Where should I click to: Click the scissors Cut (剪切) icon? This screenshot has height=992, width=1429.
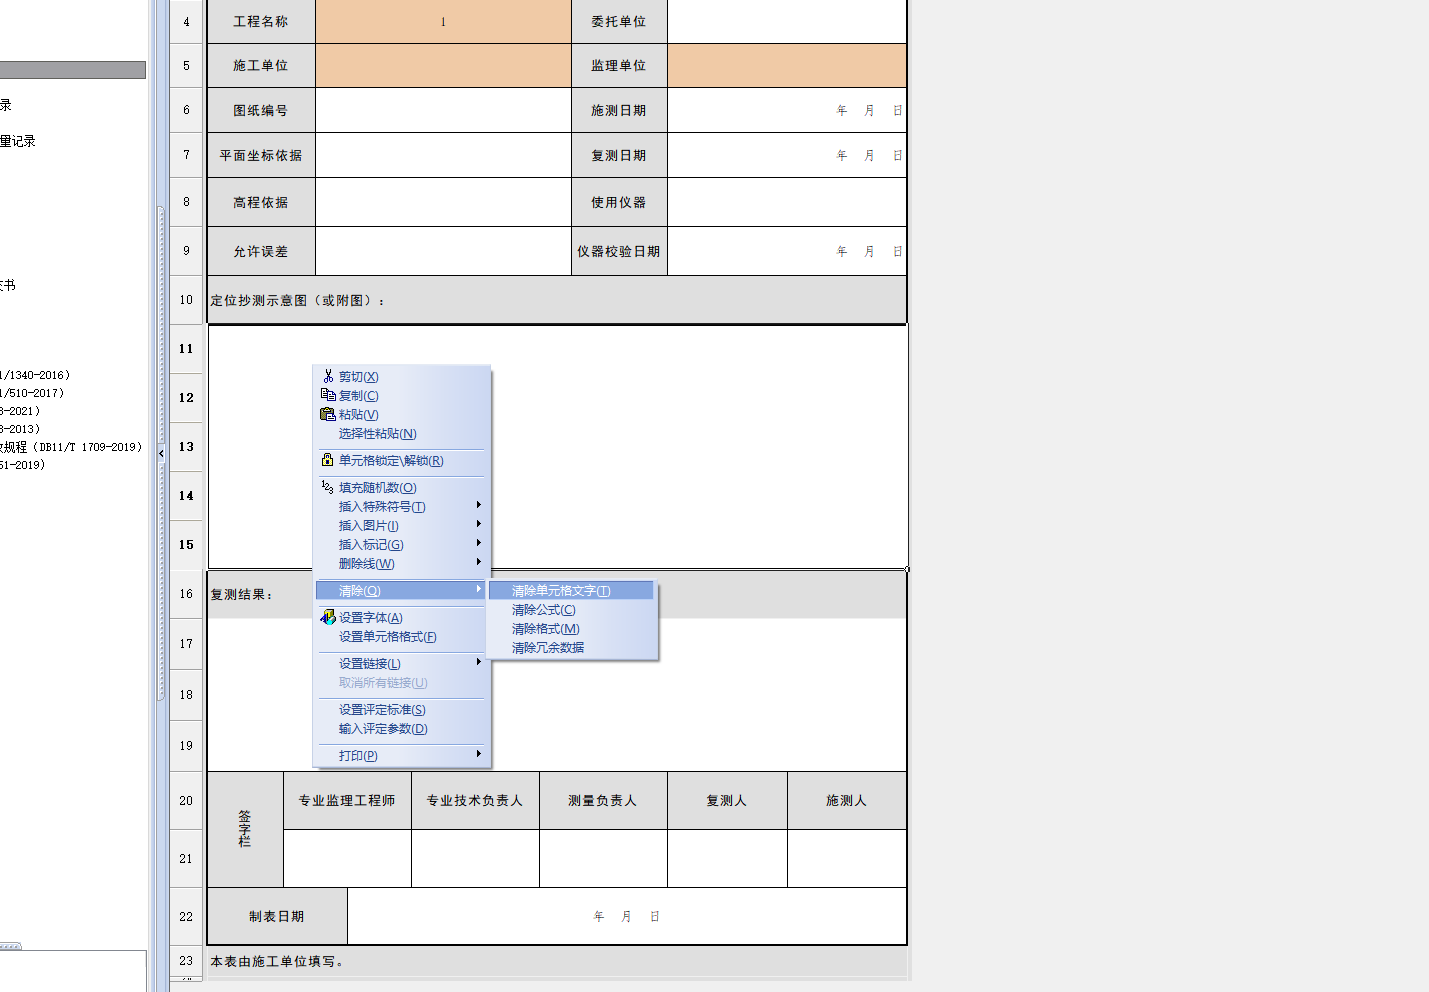coord(328,377)
